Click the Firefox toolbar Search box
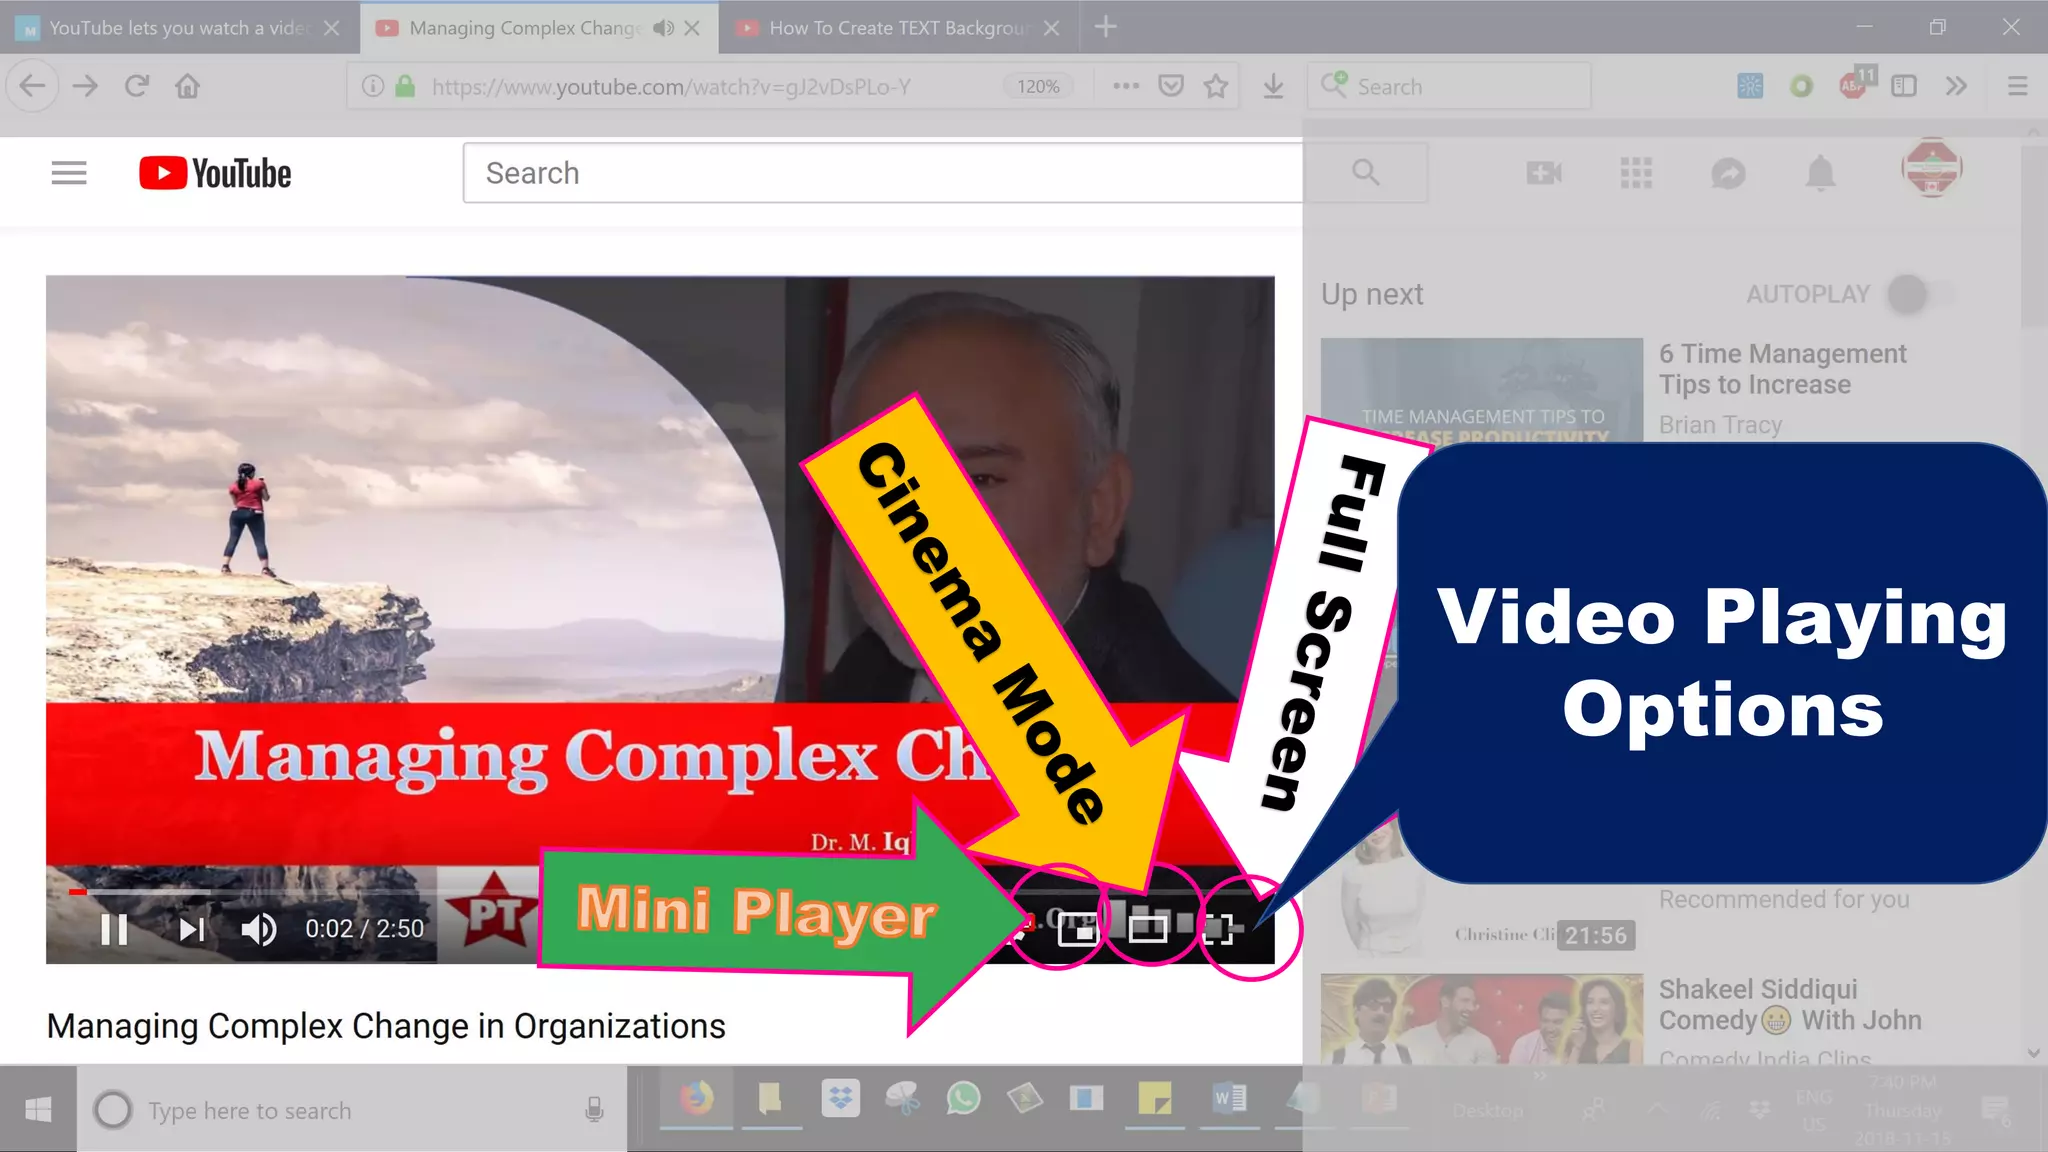 [x=1448, y=86]
